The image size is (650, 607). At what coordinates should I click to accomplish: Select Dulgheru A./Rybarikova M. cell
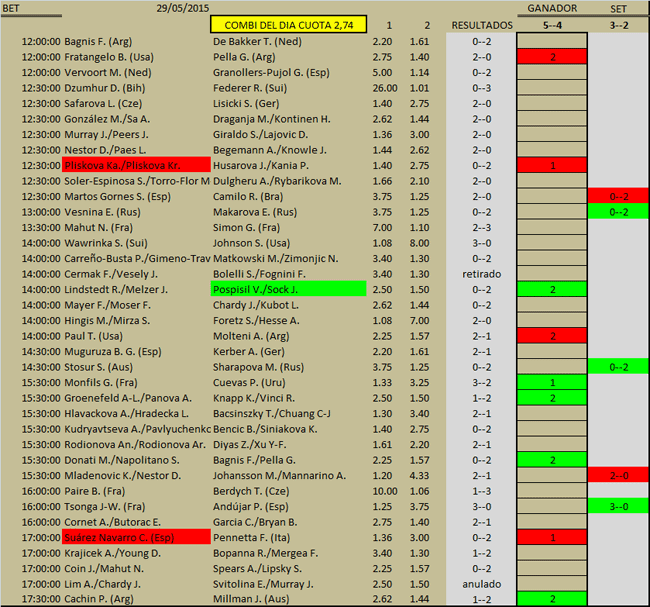pos(277,181)
